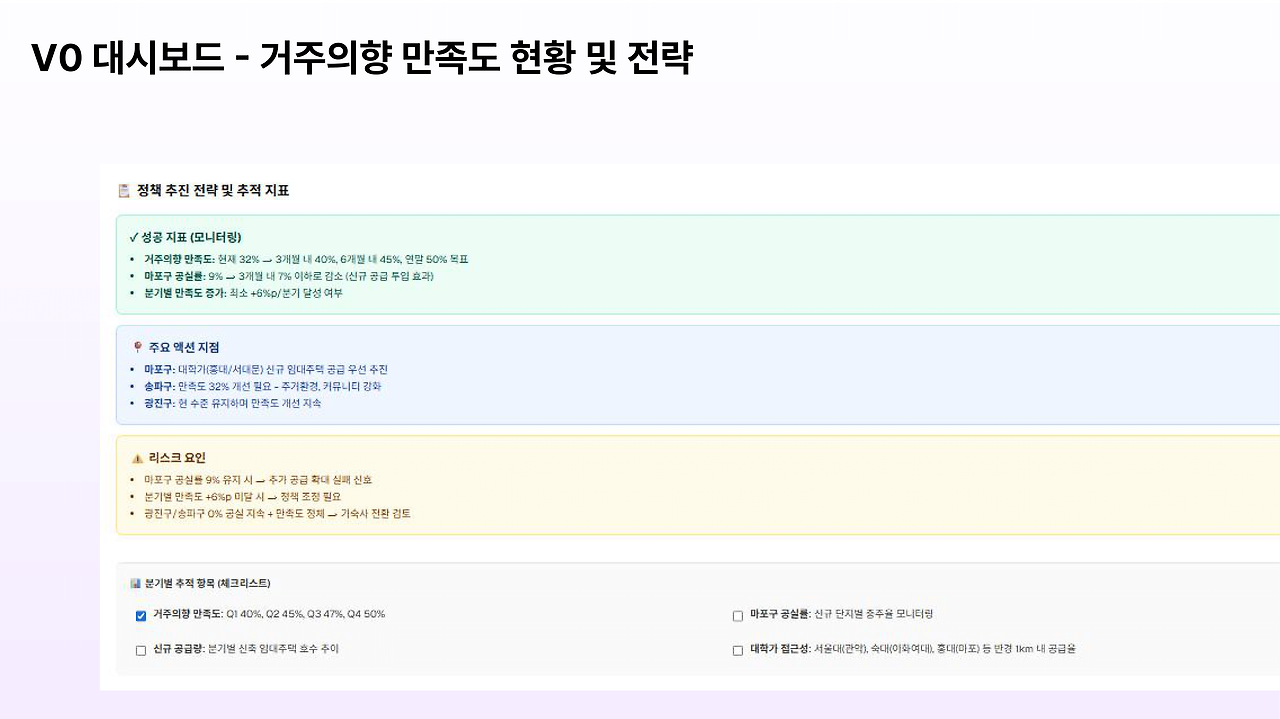Select the 마포구 action item about 신규 임대주택
The width and height of the screenshot is (1280, 719).
pos(270,369)
